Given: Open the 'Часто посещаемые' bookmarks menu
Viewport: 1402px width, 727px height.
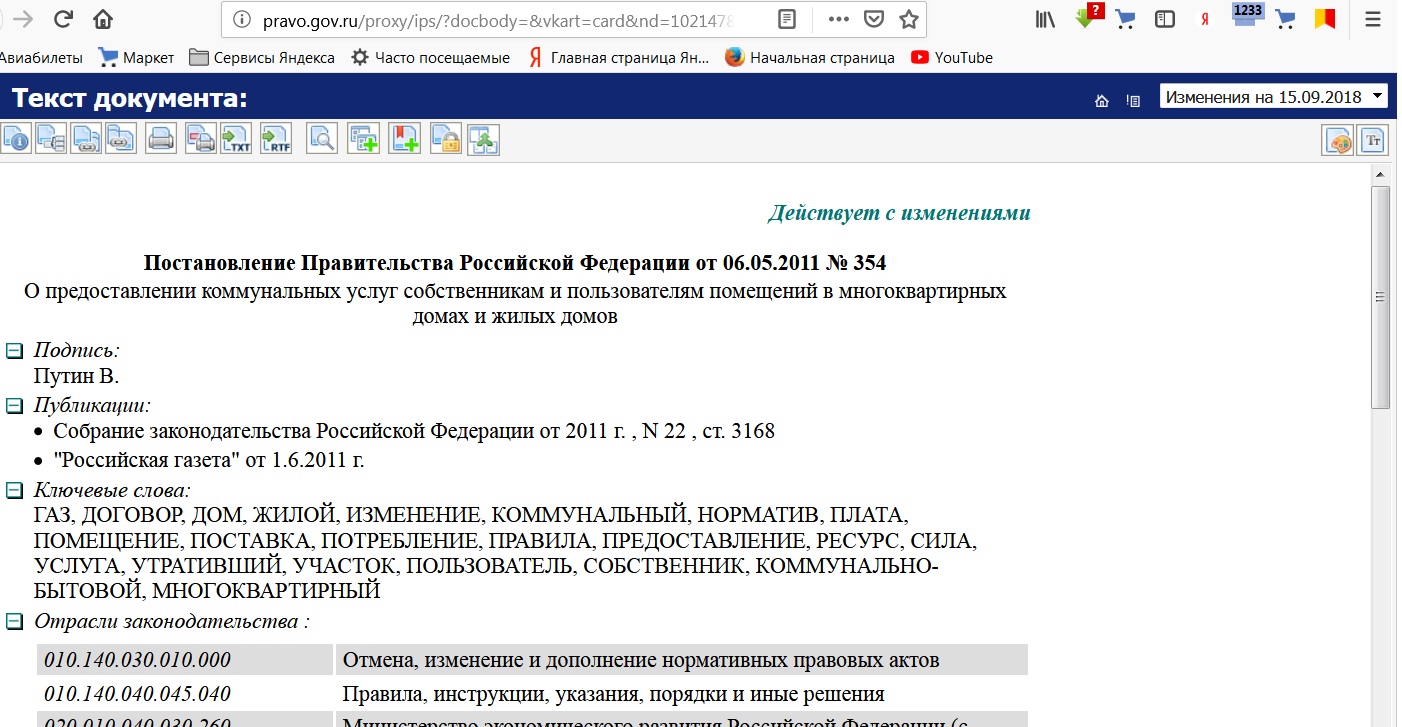Looking at the screenshot, I should pos(430,58).
